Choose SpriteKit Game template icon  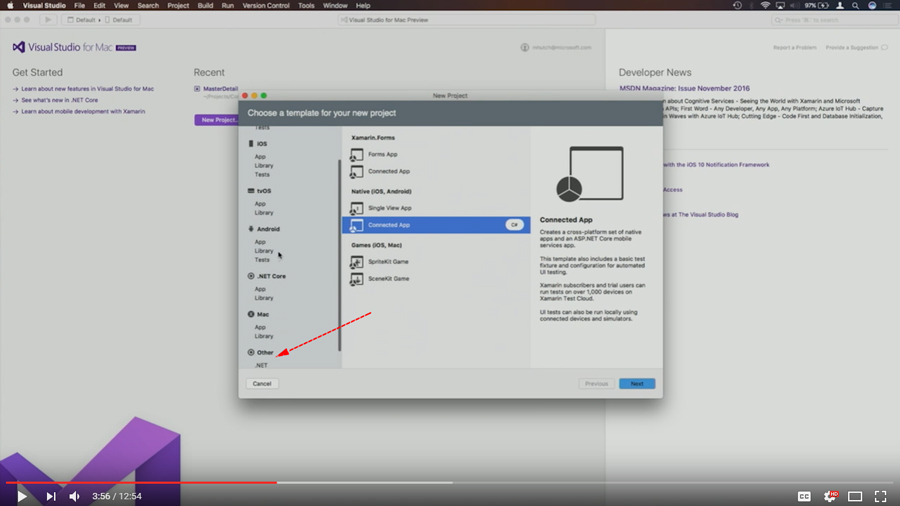point(356,262)
